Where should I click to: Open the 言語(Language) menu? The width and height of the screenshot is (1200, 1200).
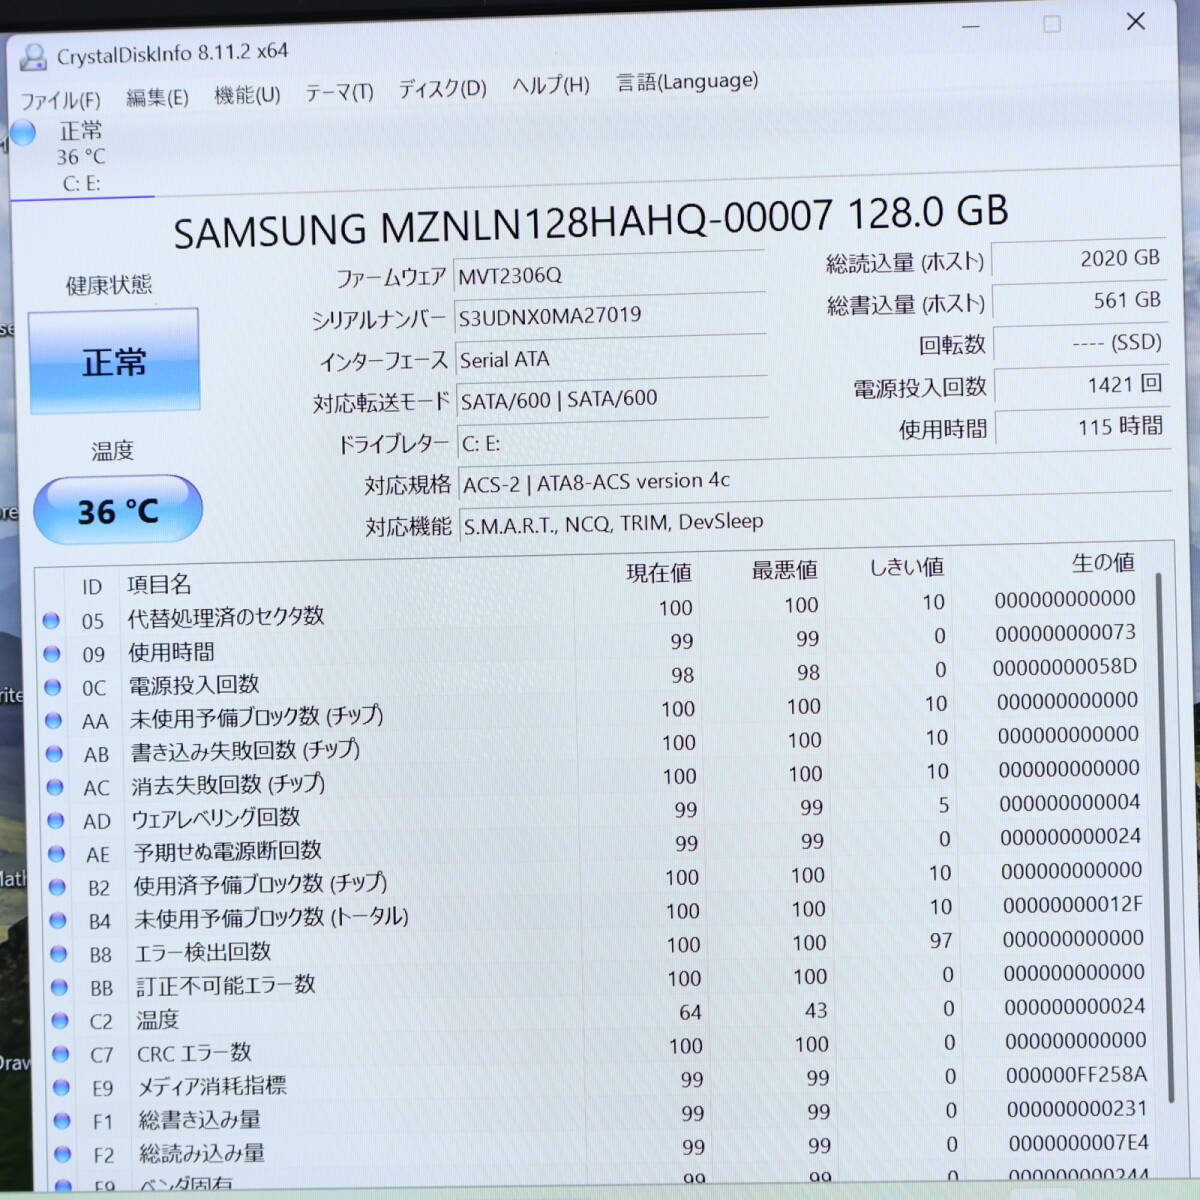click(x=687, y=81)
